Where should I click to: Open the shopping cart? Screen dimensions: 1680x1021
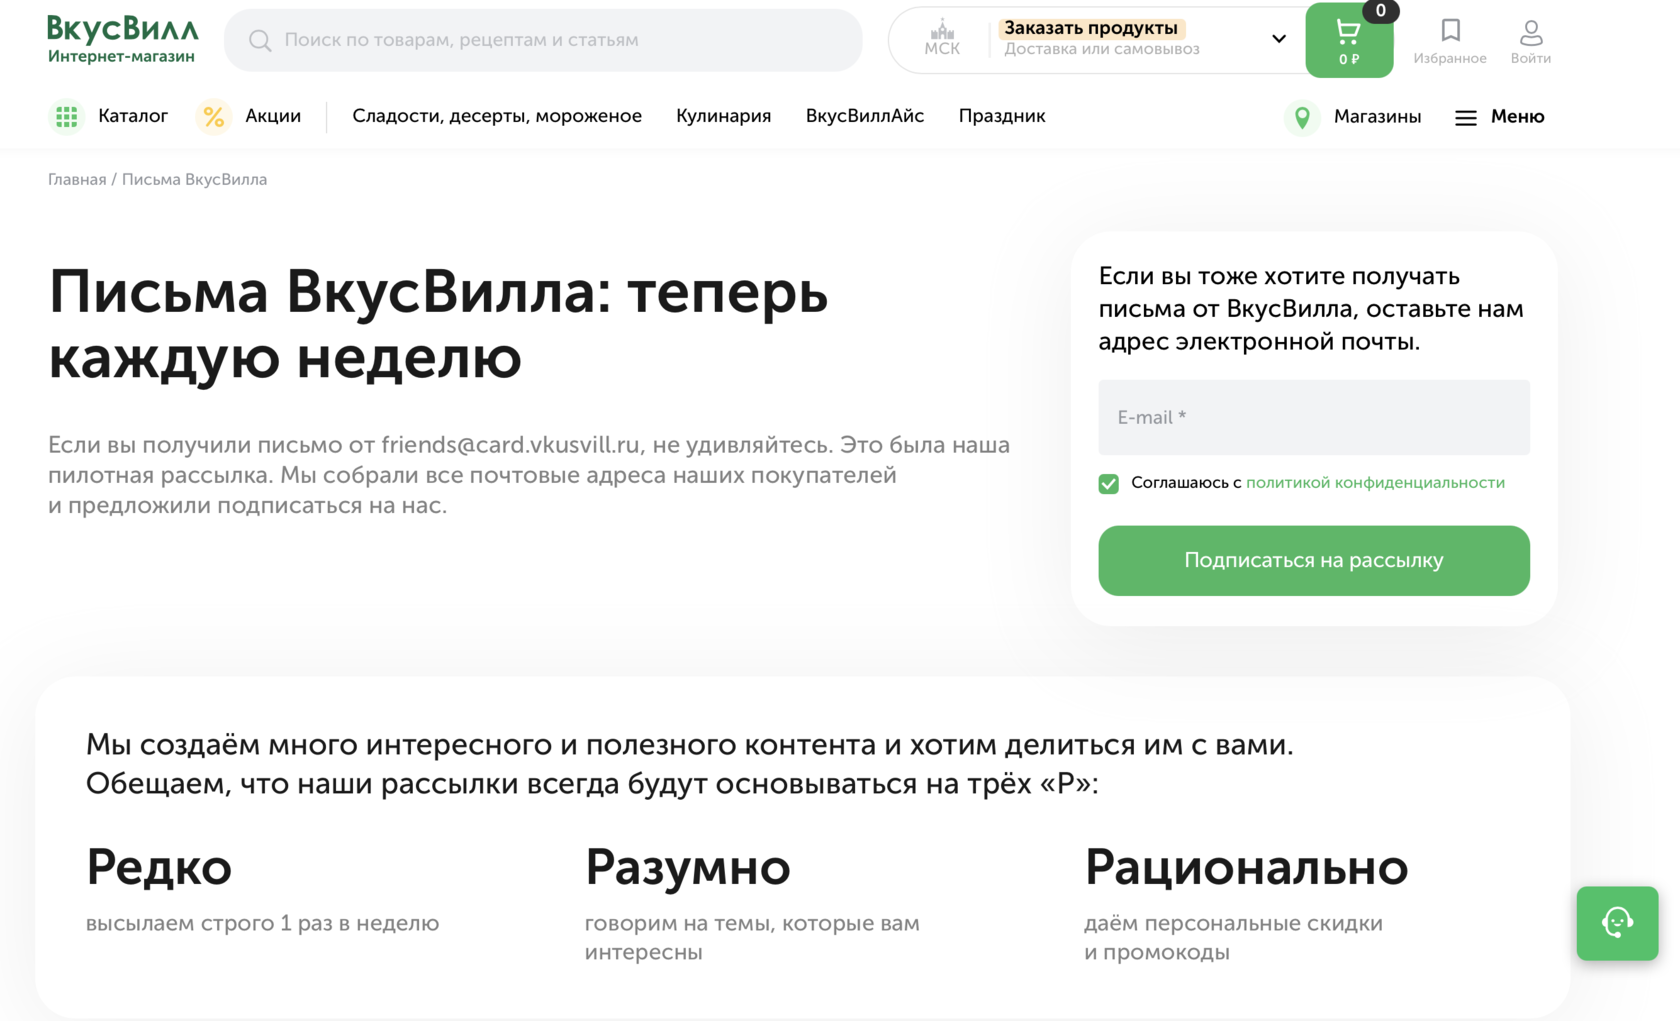coord(1349,41)
